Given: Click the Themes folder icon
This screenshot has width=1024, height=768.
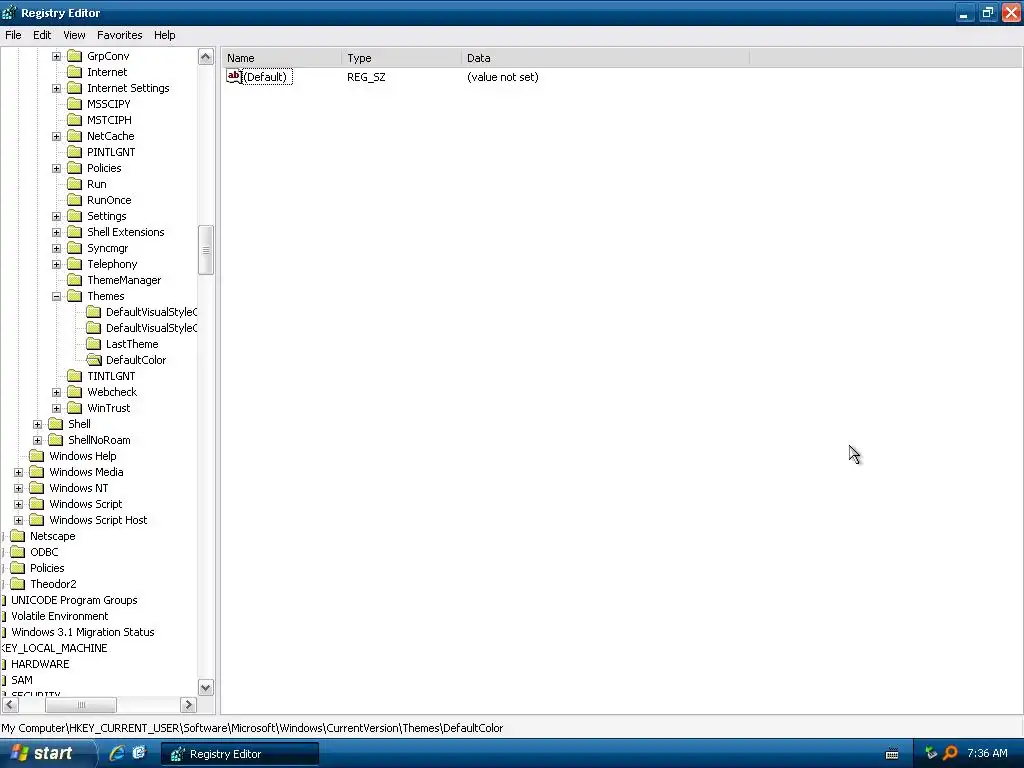Looking at the screenshot, I should pos(75,296).
